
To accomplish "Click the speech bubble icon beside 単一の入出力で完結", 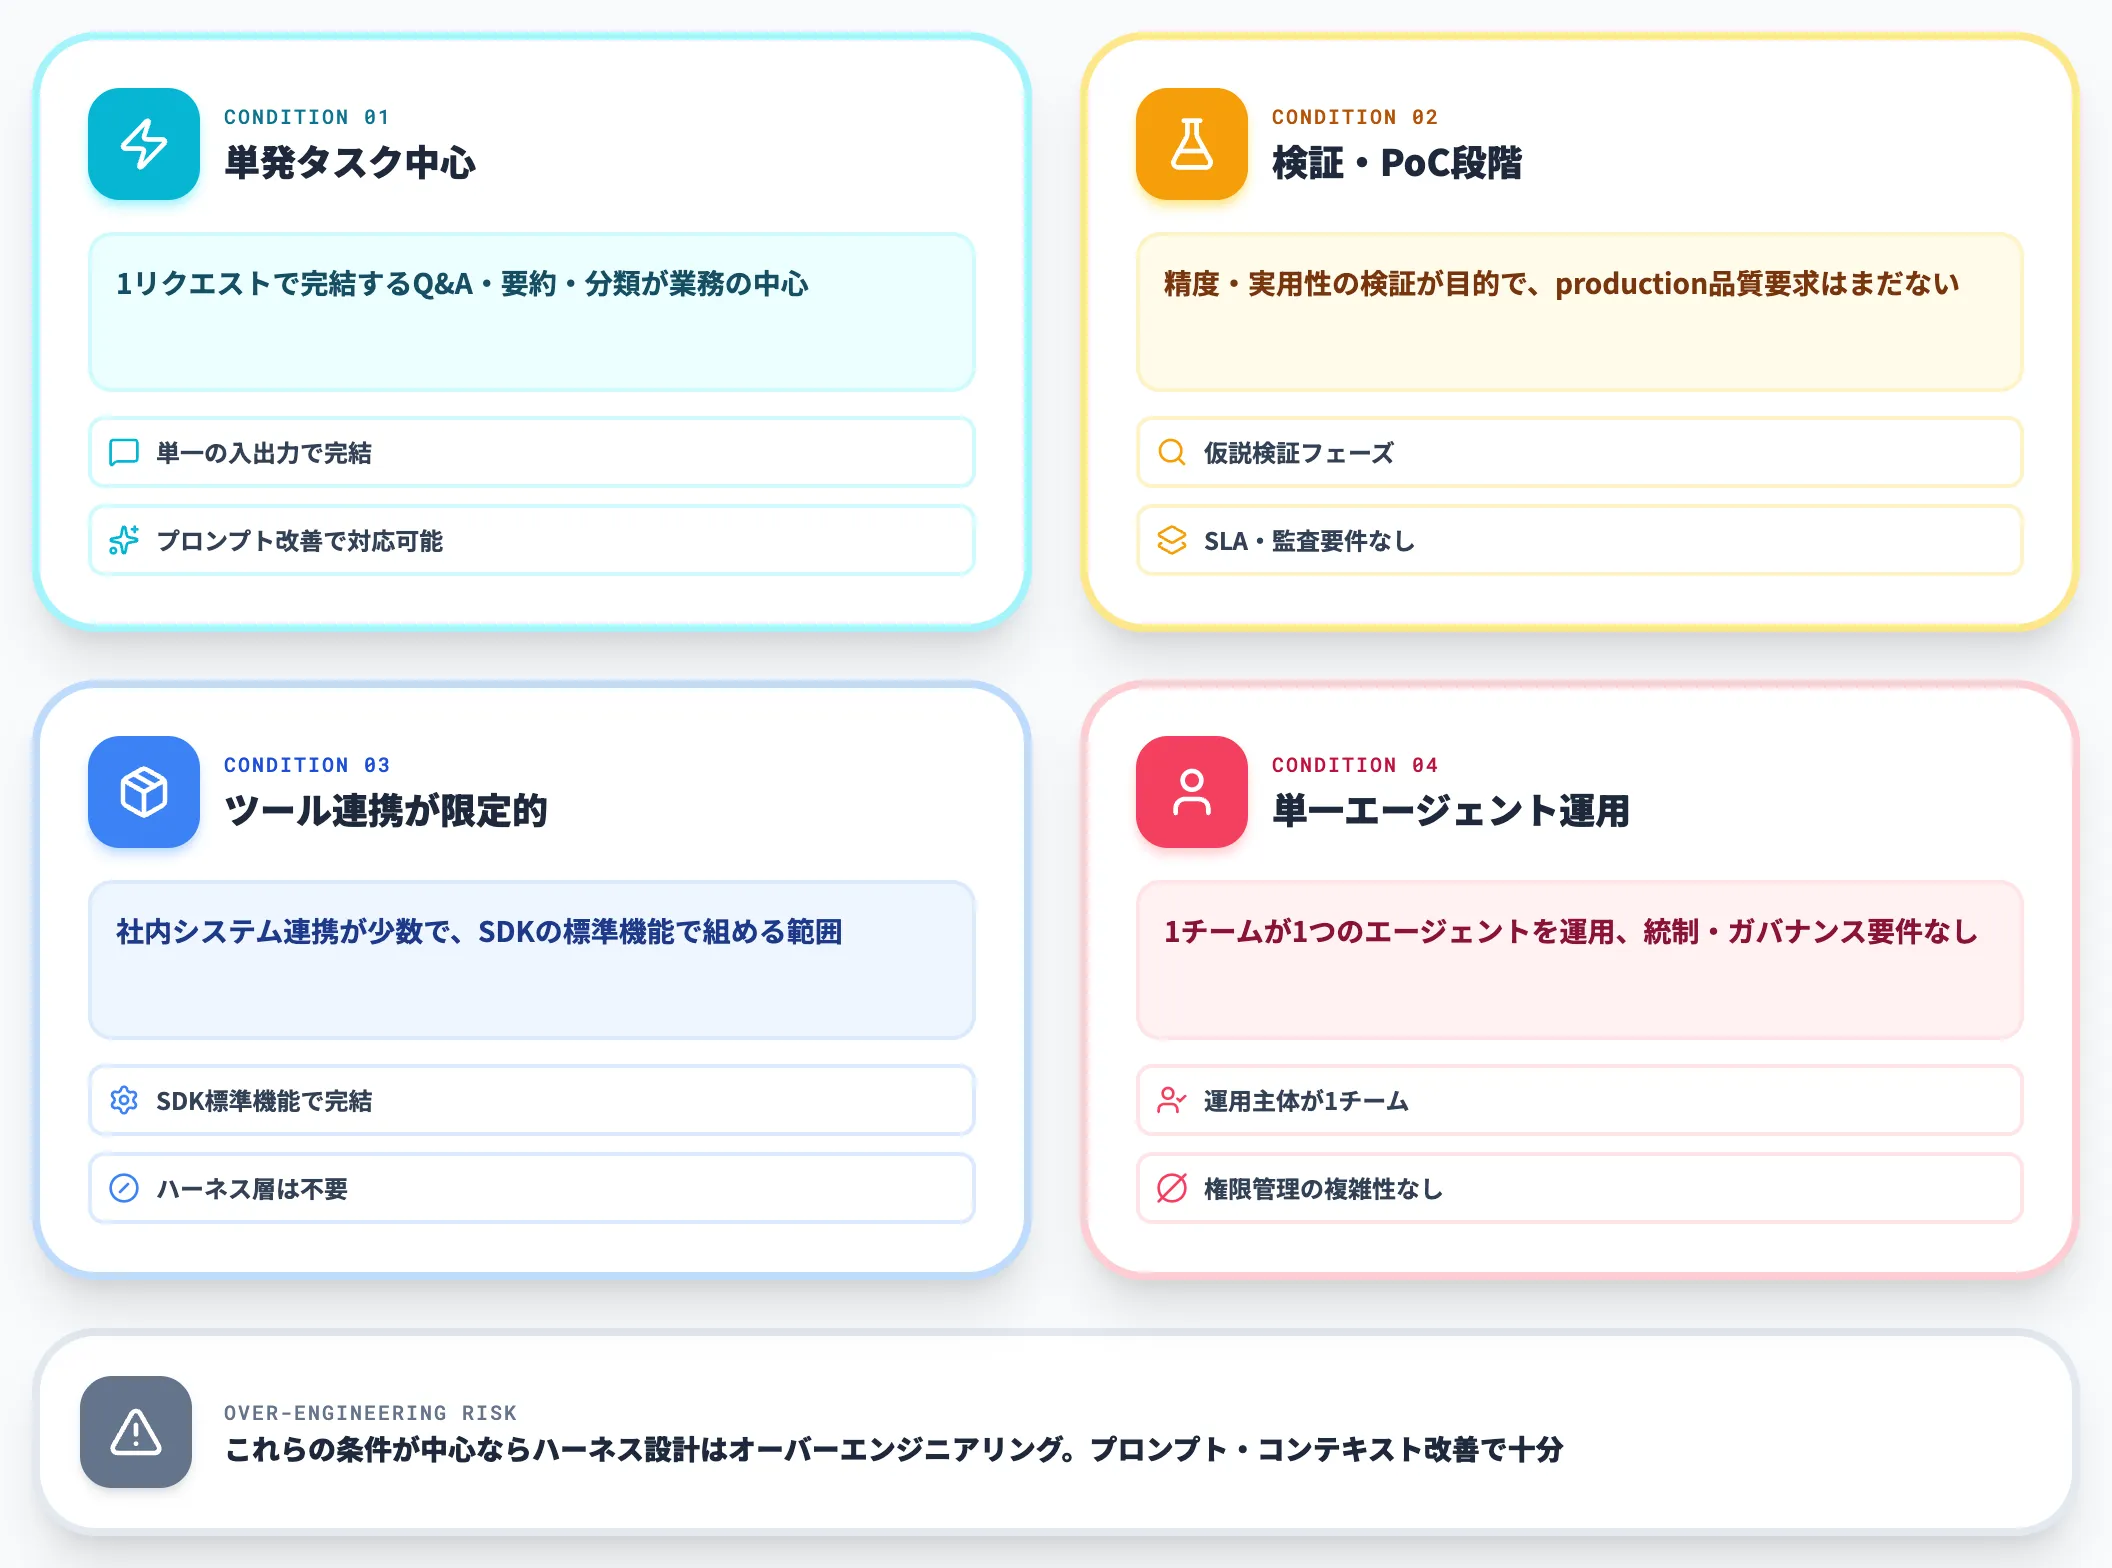I will (124, 453).
